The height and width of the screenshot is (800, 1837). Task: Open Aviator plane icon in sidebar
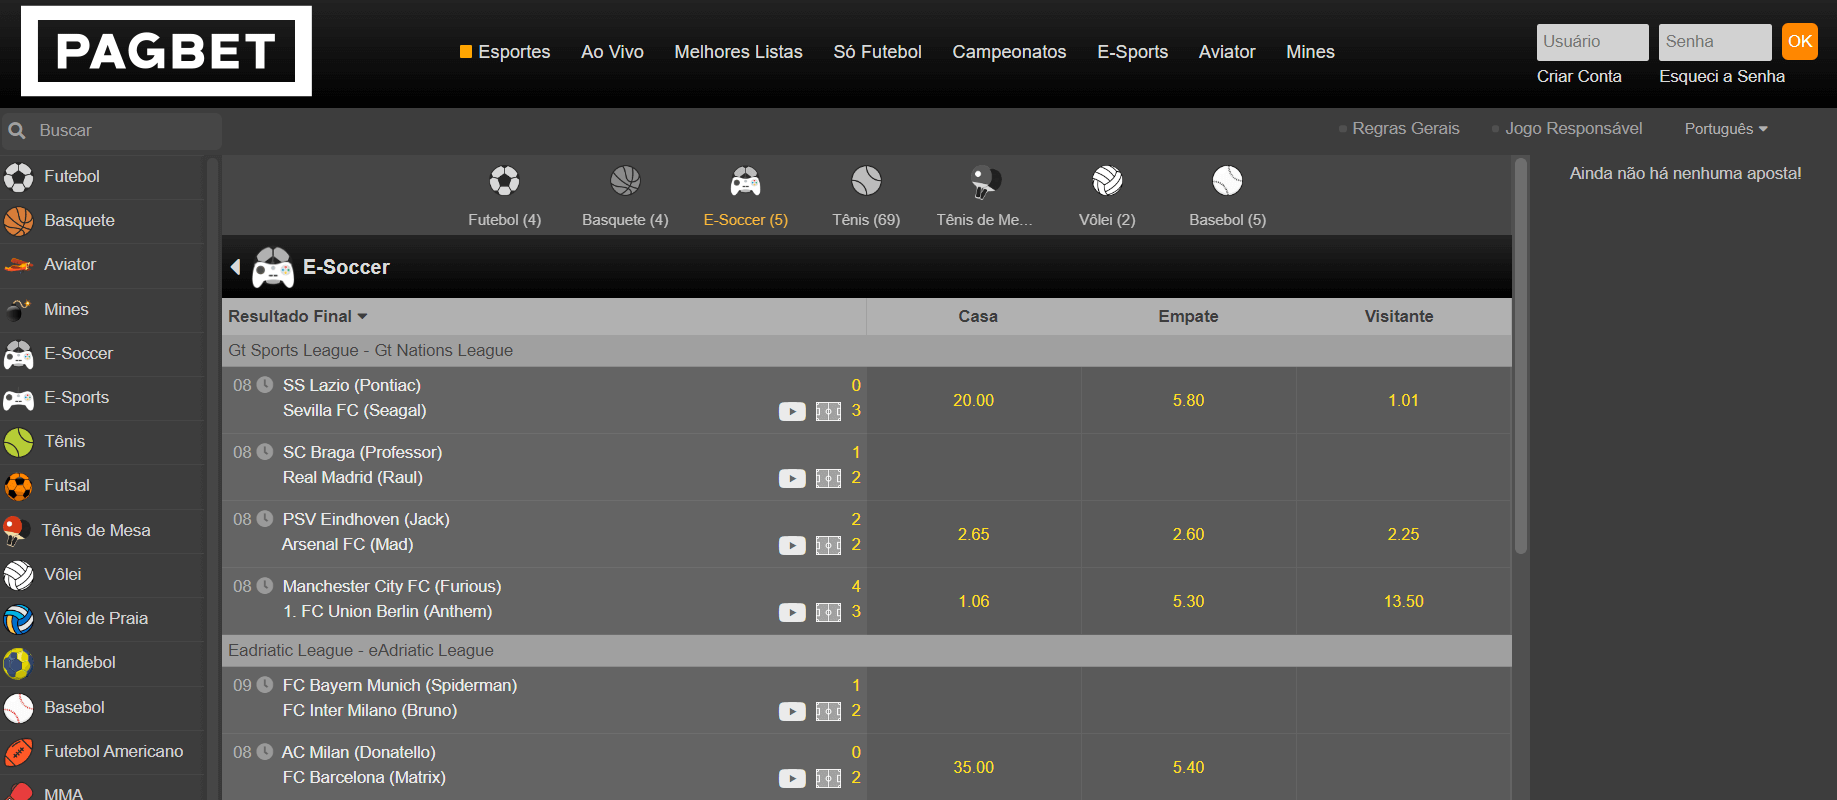18,265
